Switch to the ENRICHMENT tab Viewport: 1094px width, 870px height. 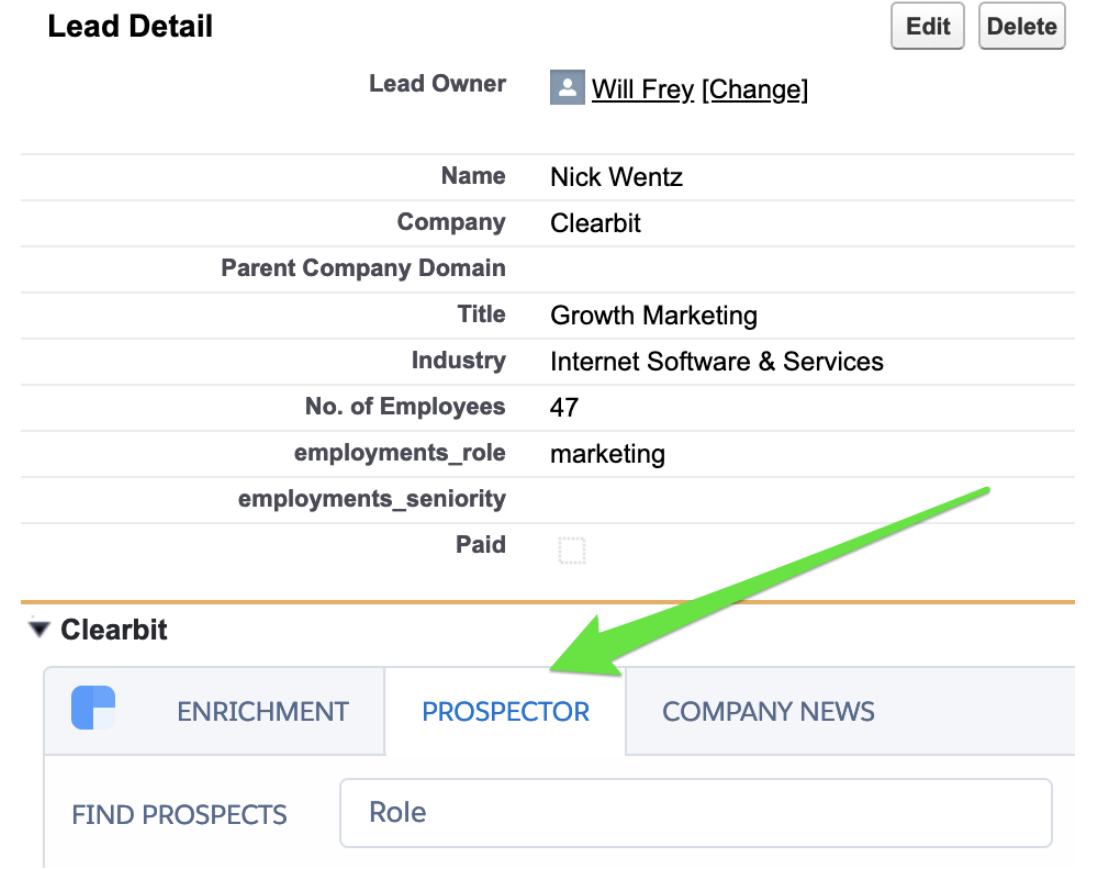tap(262, 712)
